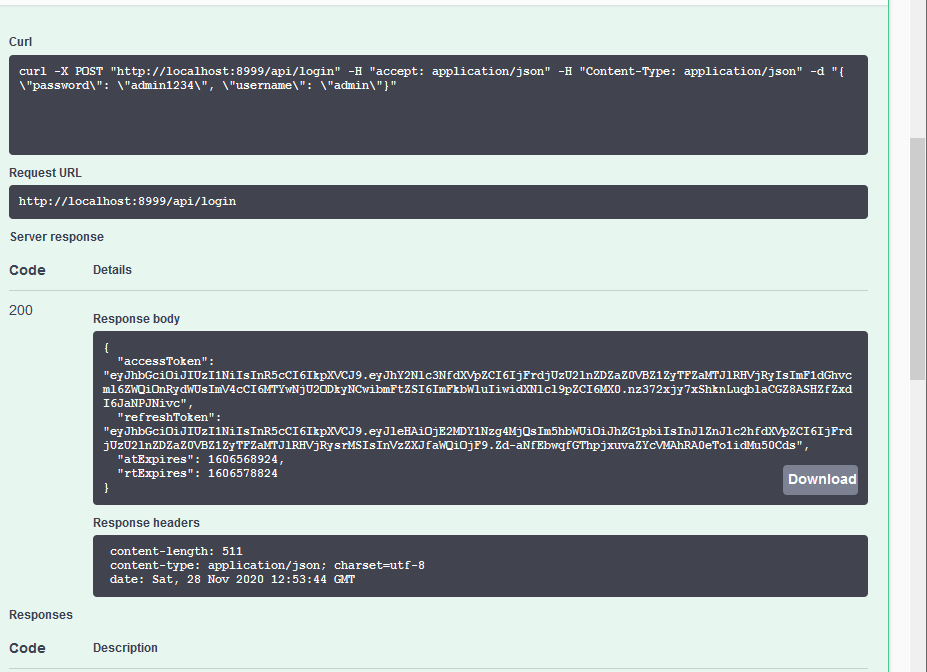Click the Description column header
The width and height of the screenshot is (927, 672).
tap(125, 648)
